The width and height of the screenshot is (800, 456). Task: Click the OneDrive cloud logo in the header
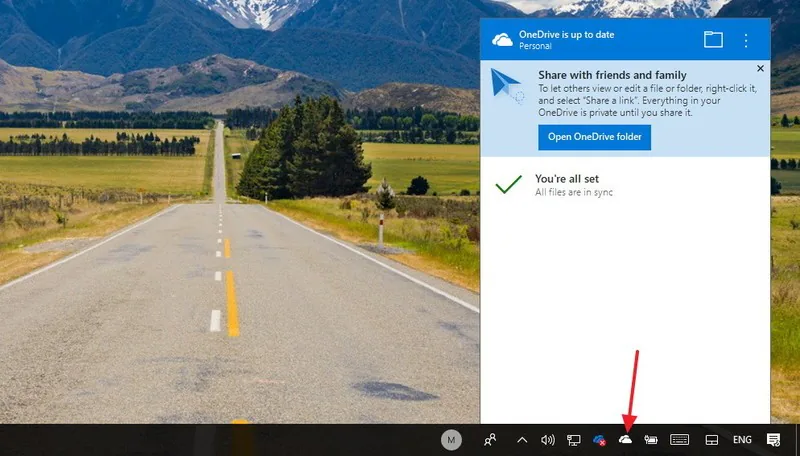pyautogui.click(x=502, y=40)
